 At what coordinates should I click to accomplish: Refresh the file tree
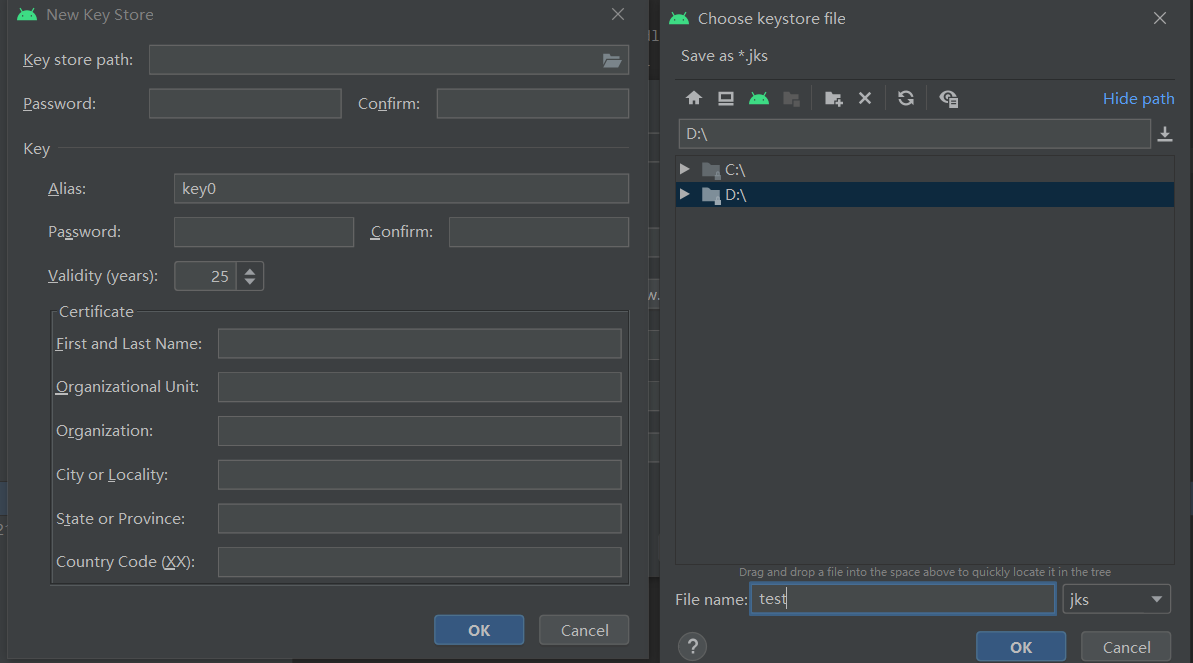(x=906, y=97)
